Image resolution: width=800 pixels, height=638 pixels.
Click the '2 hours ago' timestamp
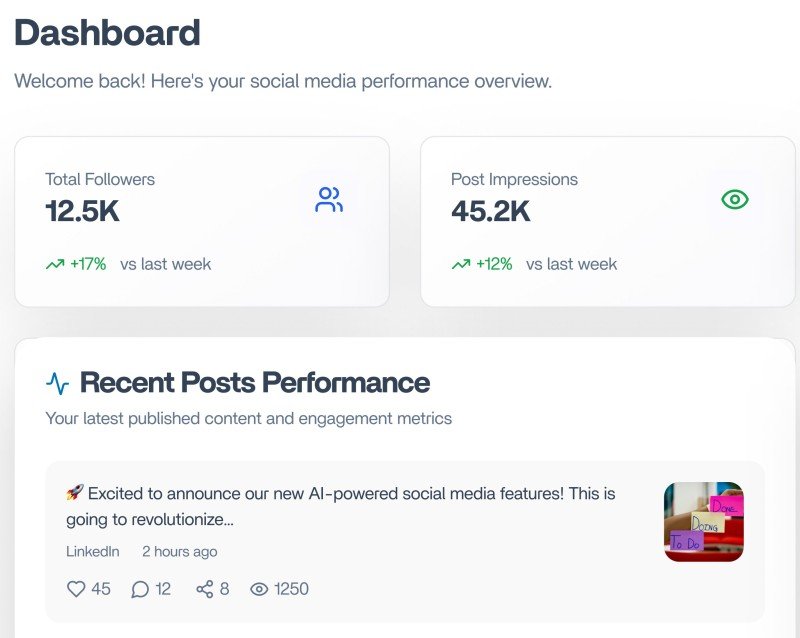pyautogui.click(x=180, y=551)
